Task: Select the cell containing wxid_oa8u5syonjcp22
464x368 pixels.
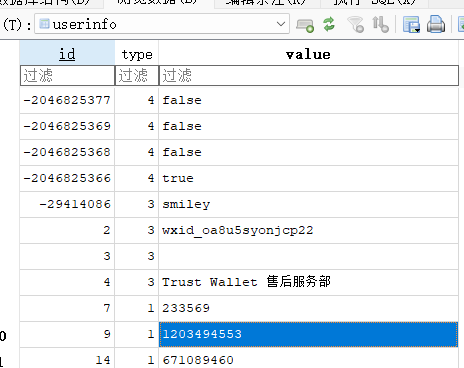Action: click(x=308, y=230)
